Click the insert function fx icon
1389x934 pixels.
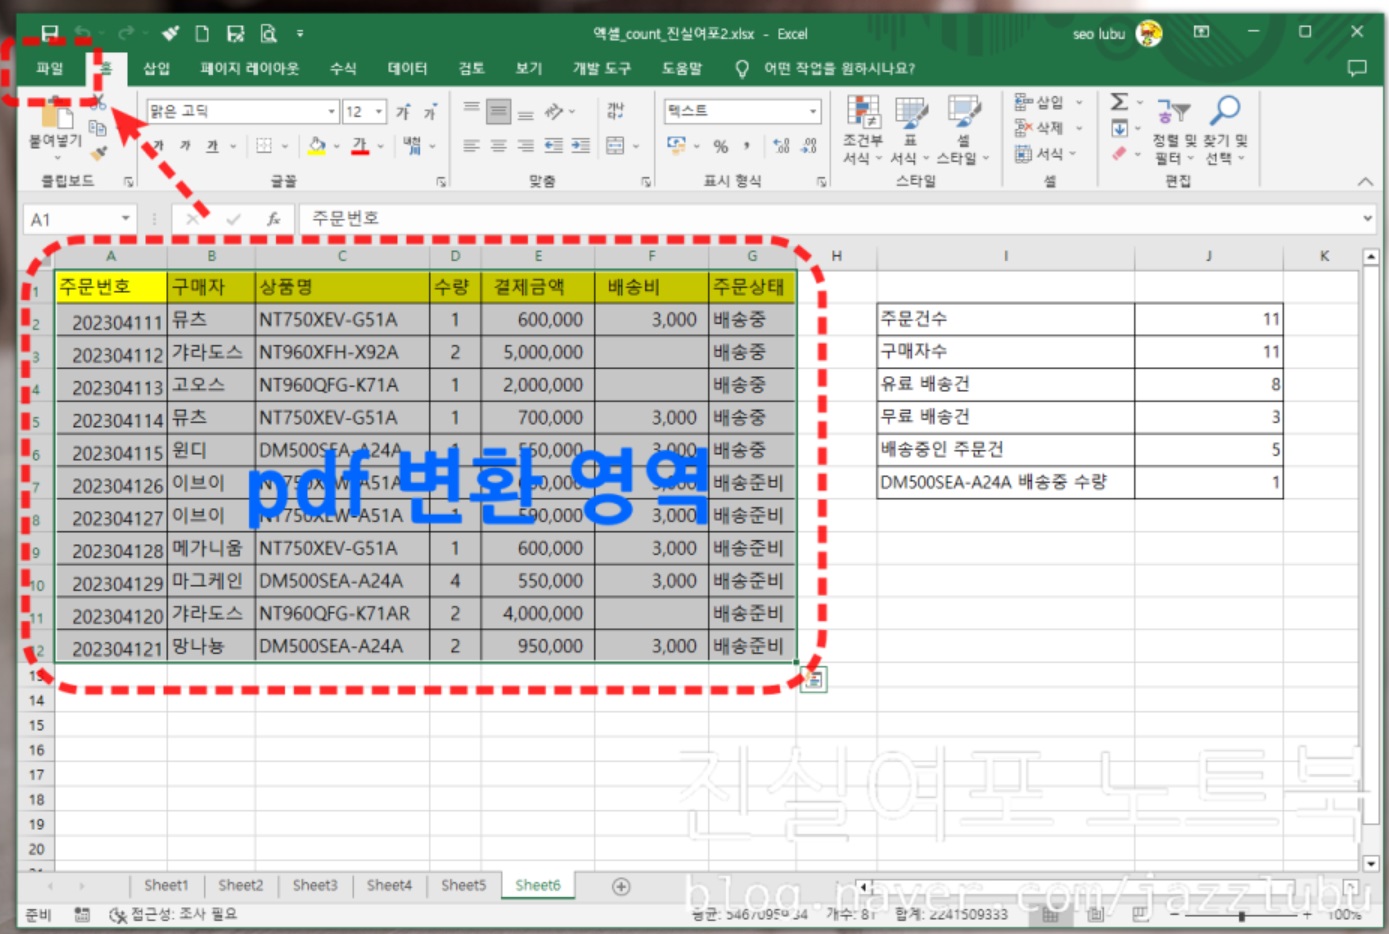(273, 219)
